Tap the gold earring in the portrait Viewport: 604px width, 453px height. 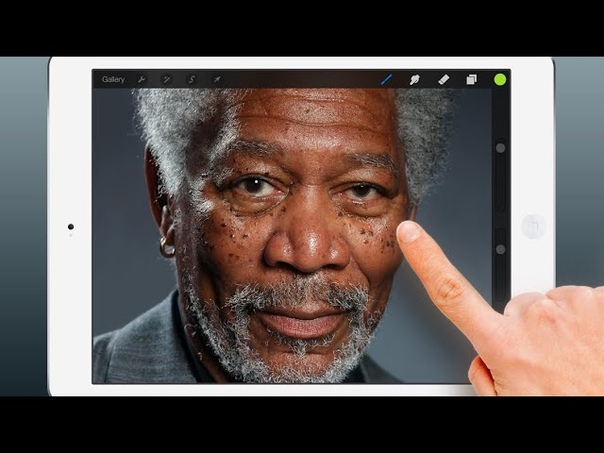click(167, 251)
